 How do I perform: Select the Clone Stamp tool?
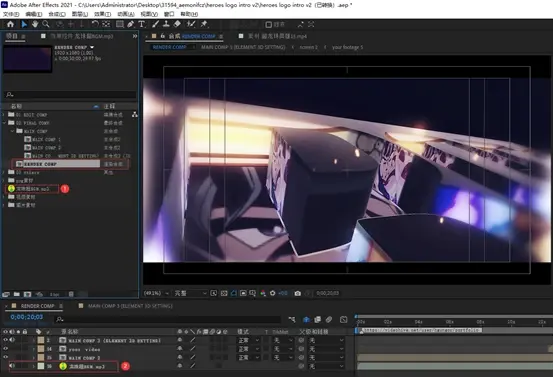(166, 24)
